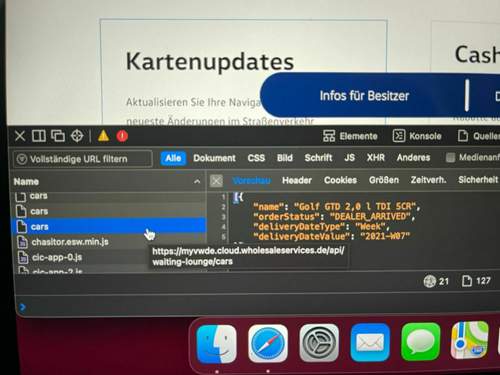Image resolution: width=500 pixels, height=375 pixels.
Task: Open the Elemente tab
Action: pos(350,136)
